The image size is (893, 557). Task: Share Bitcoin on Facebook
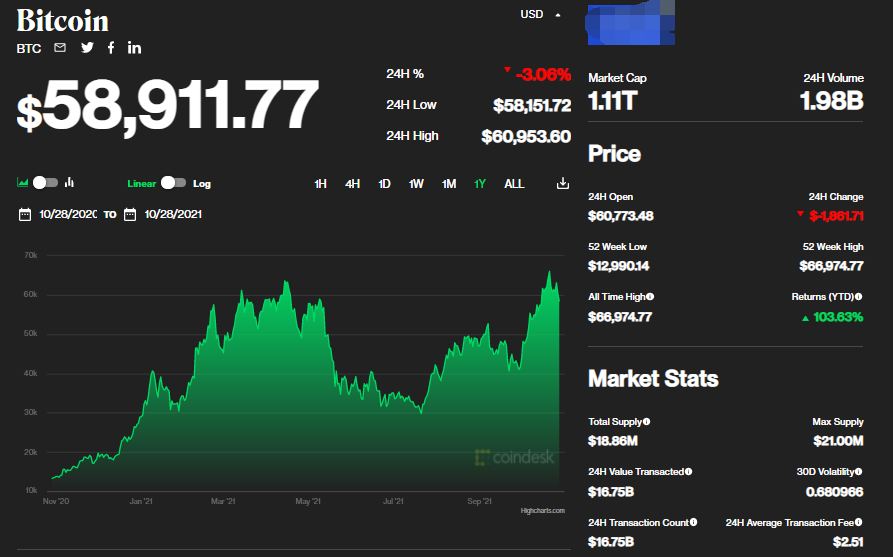click(111, 48)
